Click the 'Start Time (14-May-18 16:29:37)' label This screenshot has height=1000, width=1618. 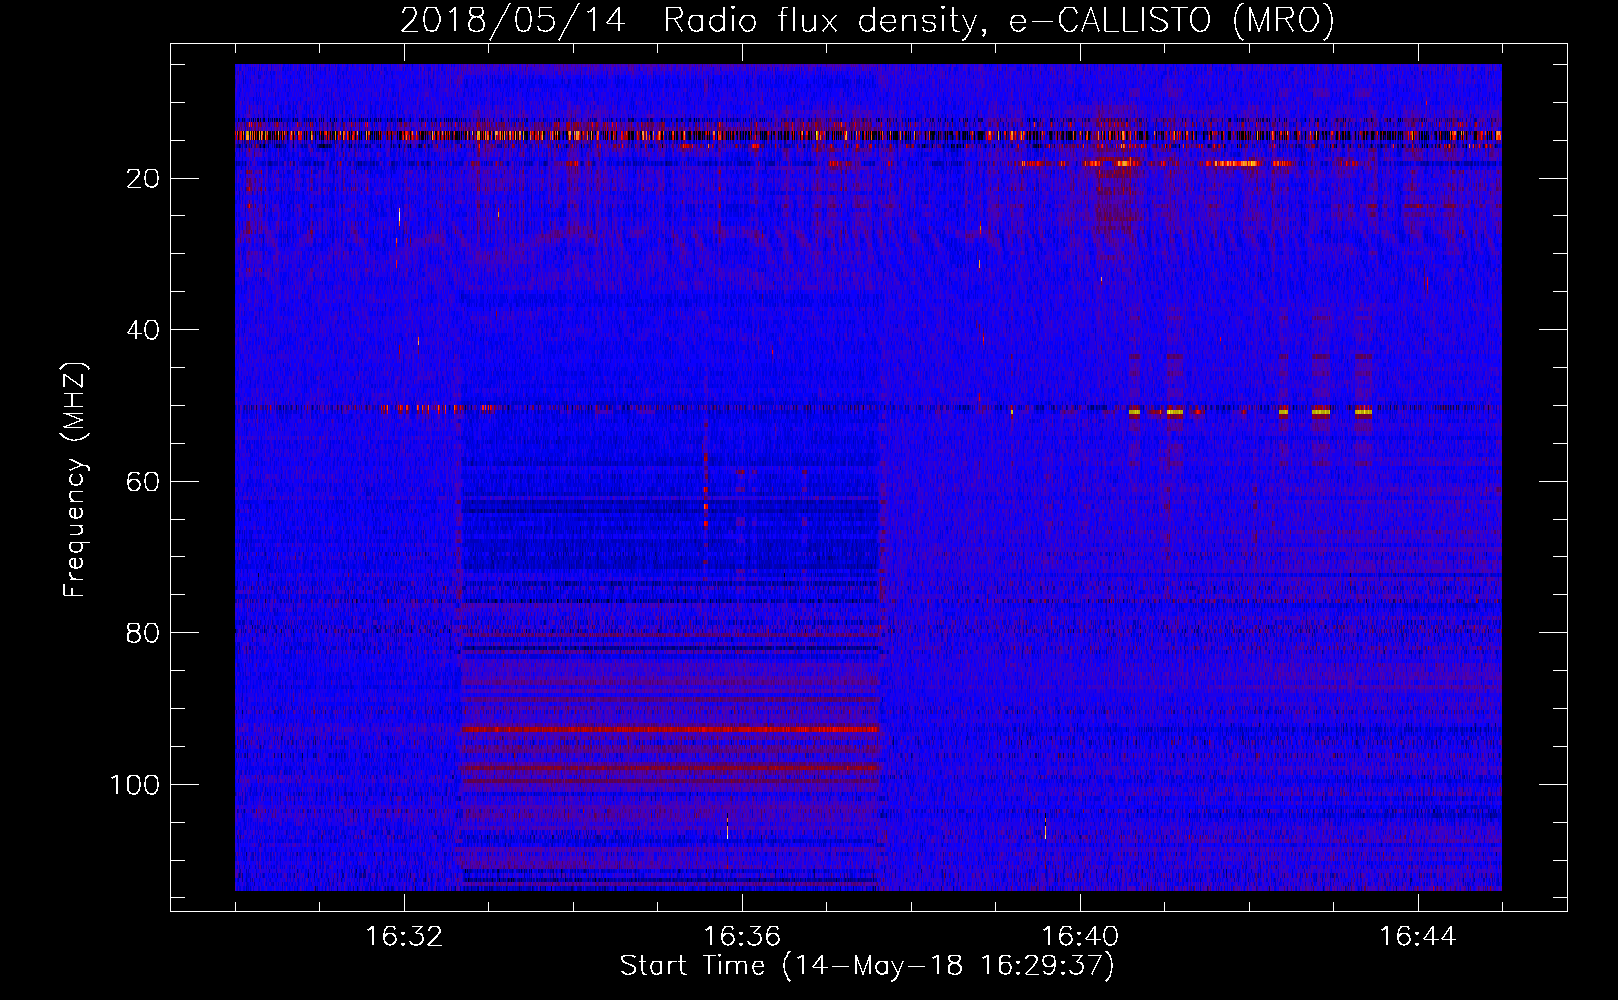coord(867,966)
